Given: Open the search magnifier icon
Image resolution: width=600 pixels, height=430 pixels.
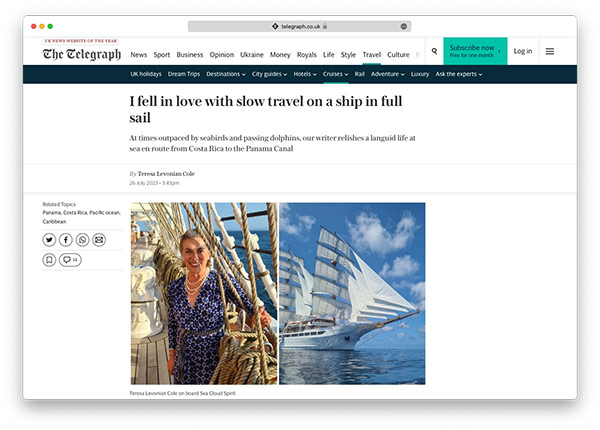Looking at the screenshot, I should (434, 51).
